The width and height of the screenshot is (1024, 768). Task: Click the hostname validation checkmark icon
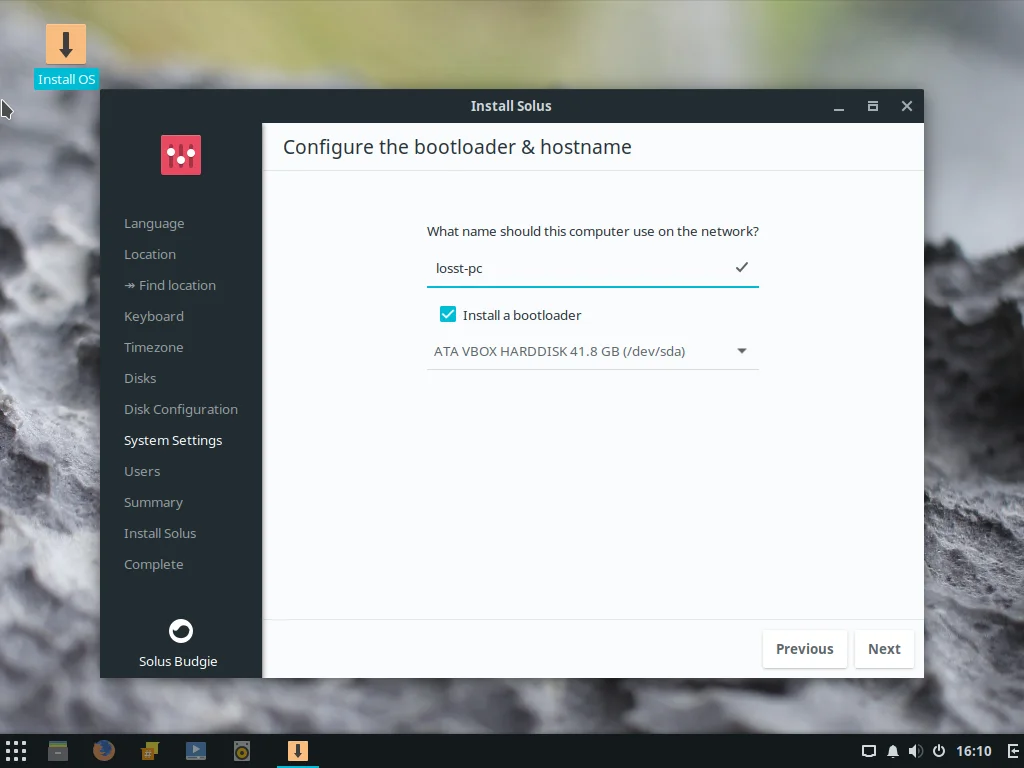click(742, 267)
